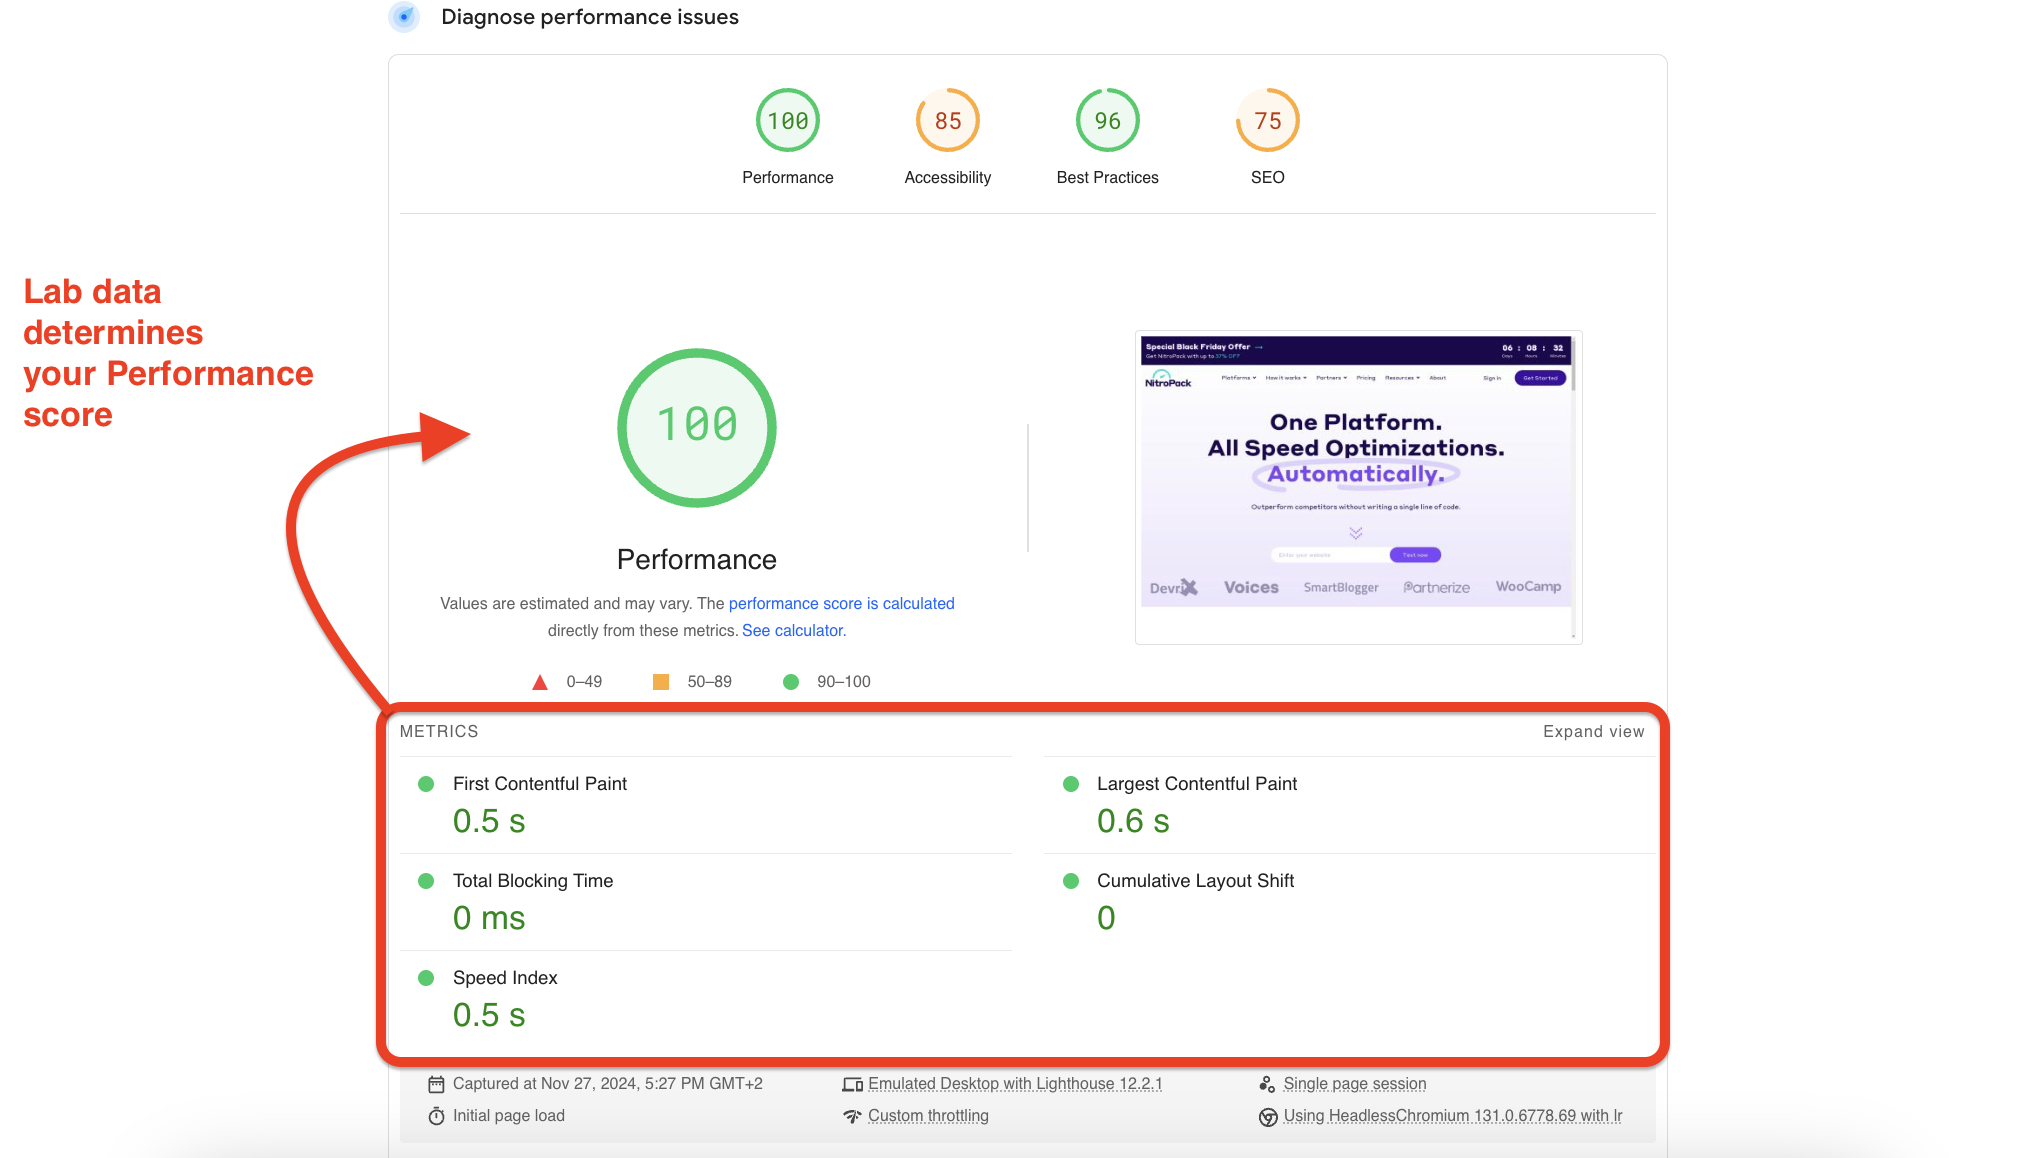Viewport: 2026px width, 1158px height.
Task: Select the Accessibility score gauge 85
Action: point(948,120)
